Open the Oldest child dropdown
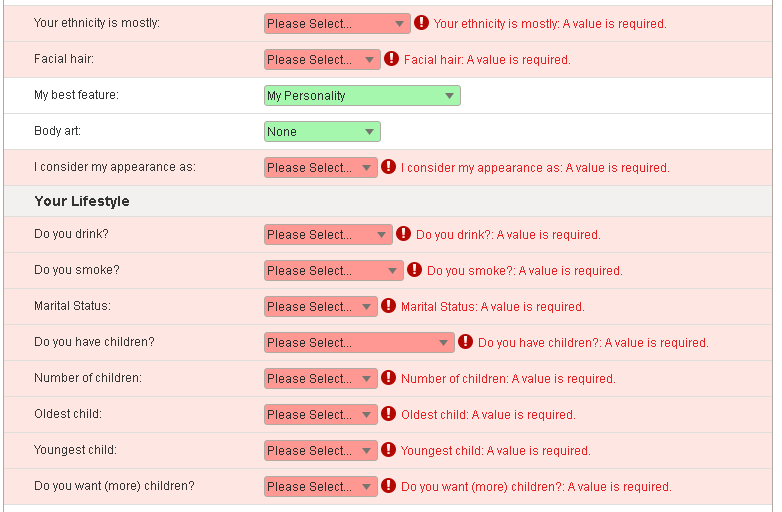This screenshot has width=782, height=512. coord(321,414)
